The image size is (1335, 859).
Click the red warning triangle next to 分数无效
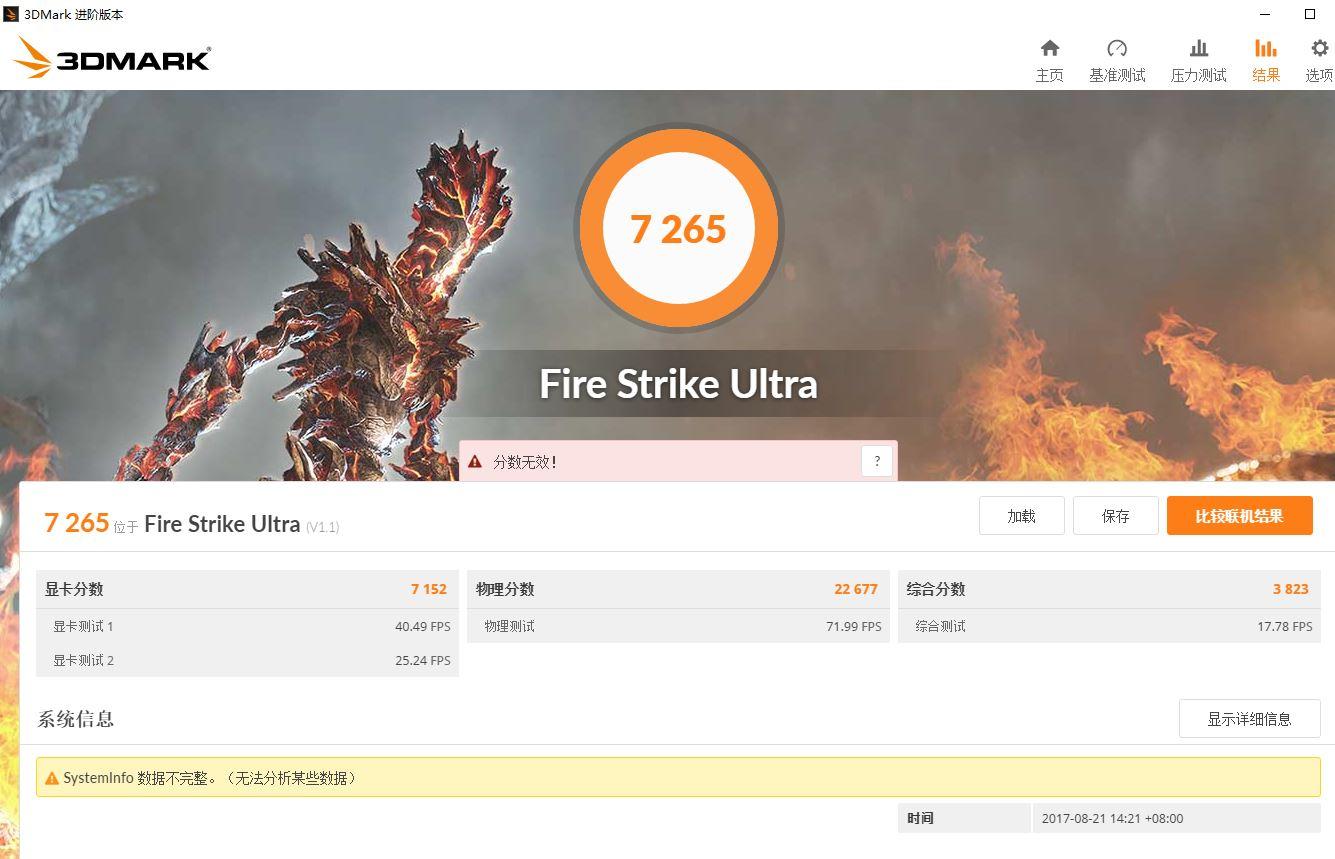475,461
